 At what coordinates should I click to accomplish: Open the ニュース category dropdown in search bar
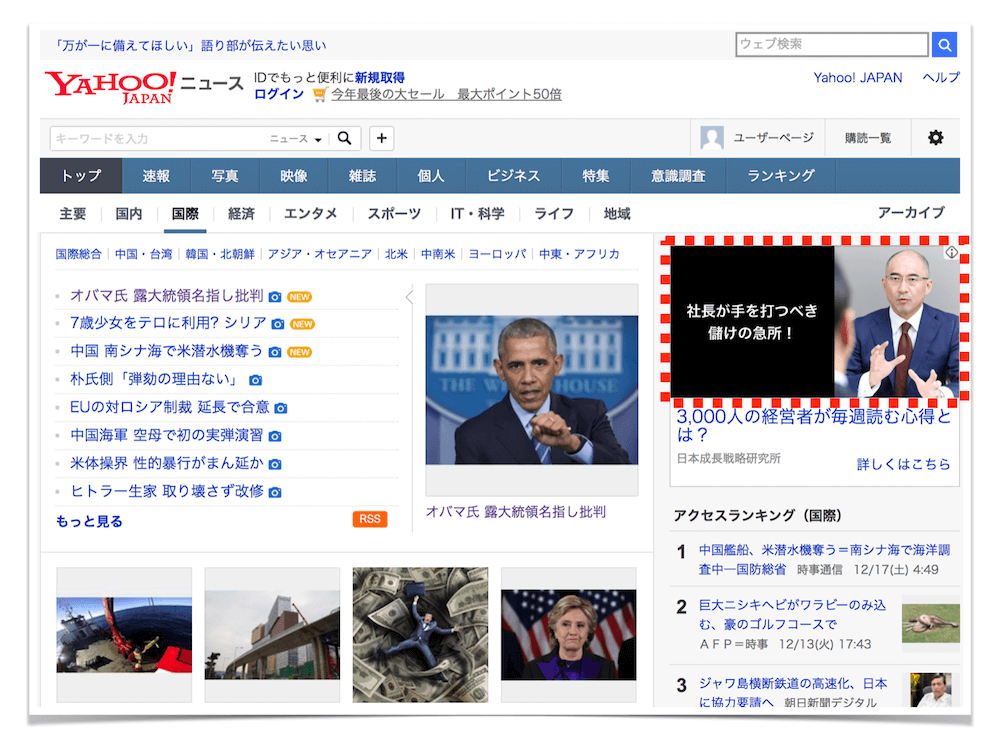296,138
